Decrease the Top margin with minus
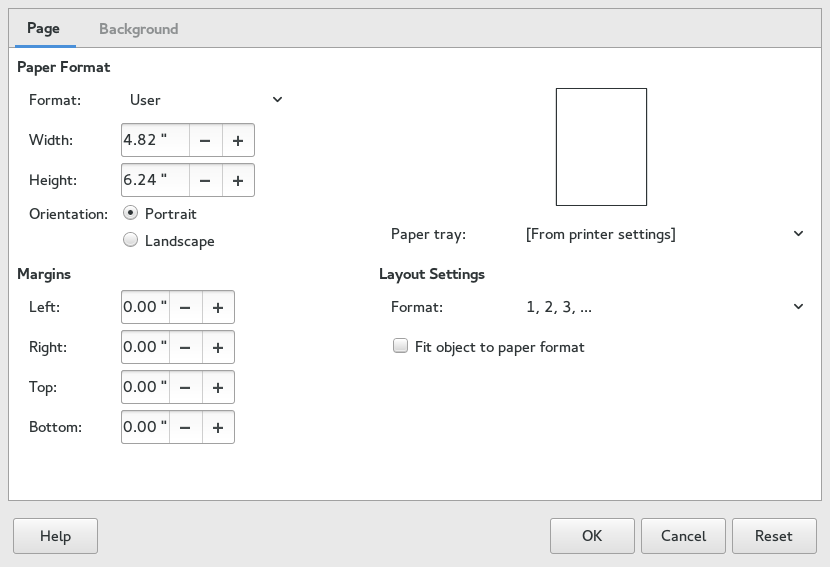Screen dimensions: 830x567 185,388
